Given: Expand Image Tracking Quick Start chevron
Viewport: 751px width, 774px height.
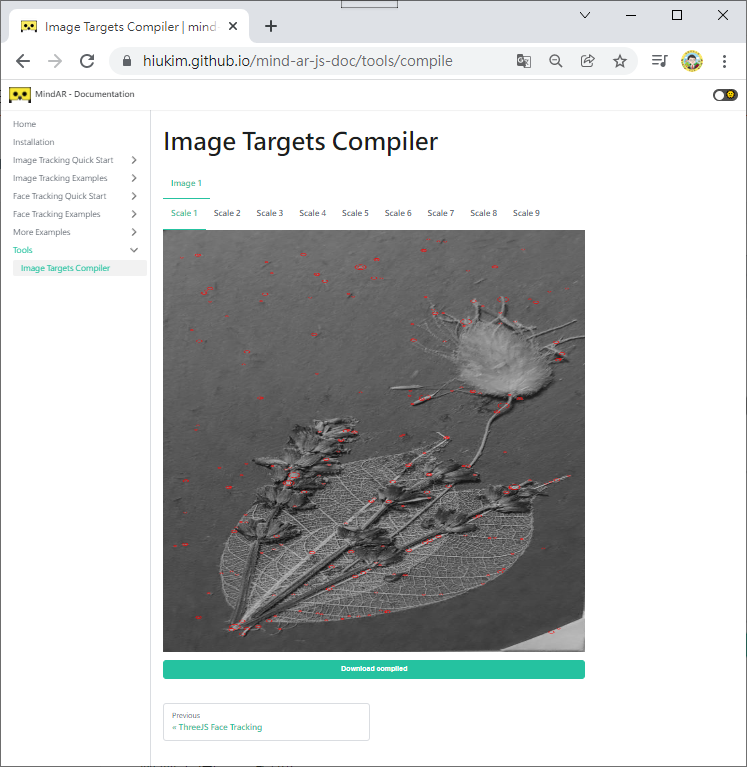Looking at the screenshot, I should coord(134,160).
